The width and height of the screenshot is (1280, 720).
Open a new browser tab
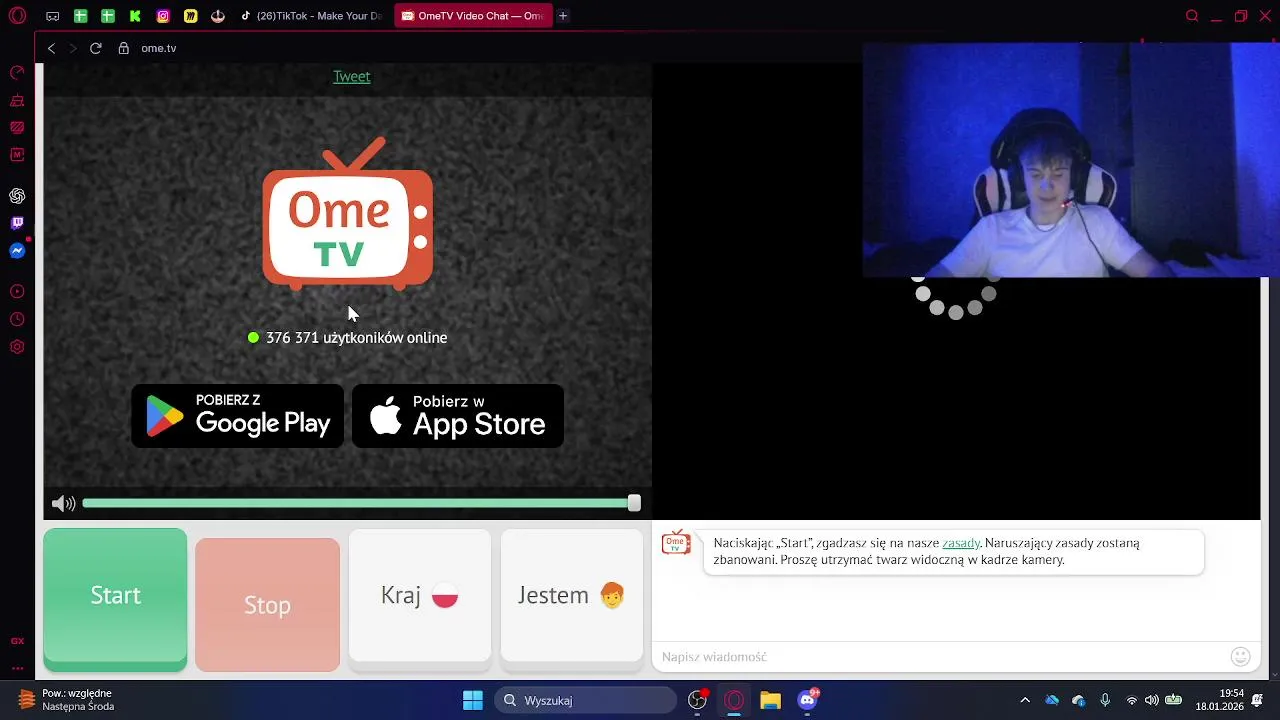(x=563, y=16)
